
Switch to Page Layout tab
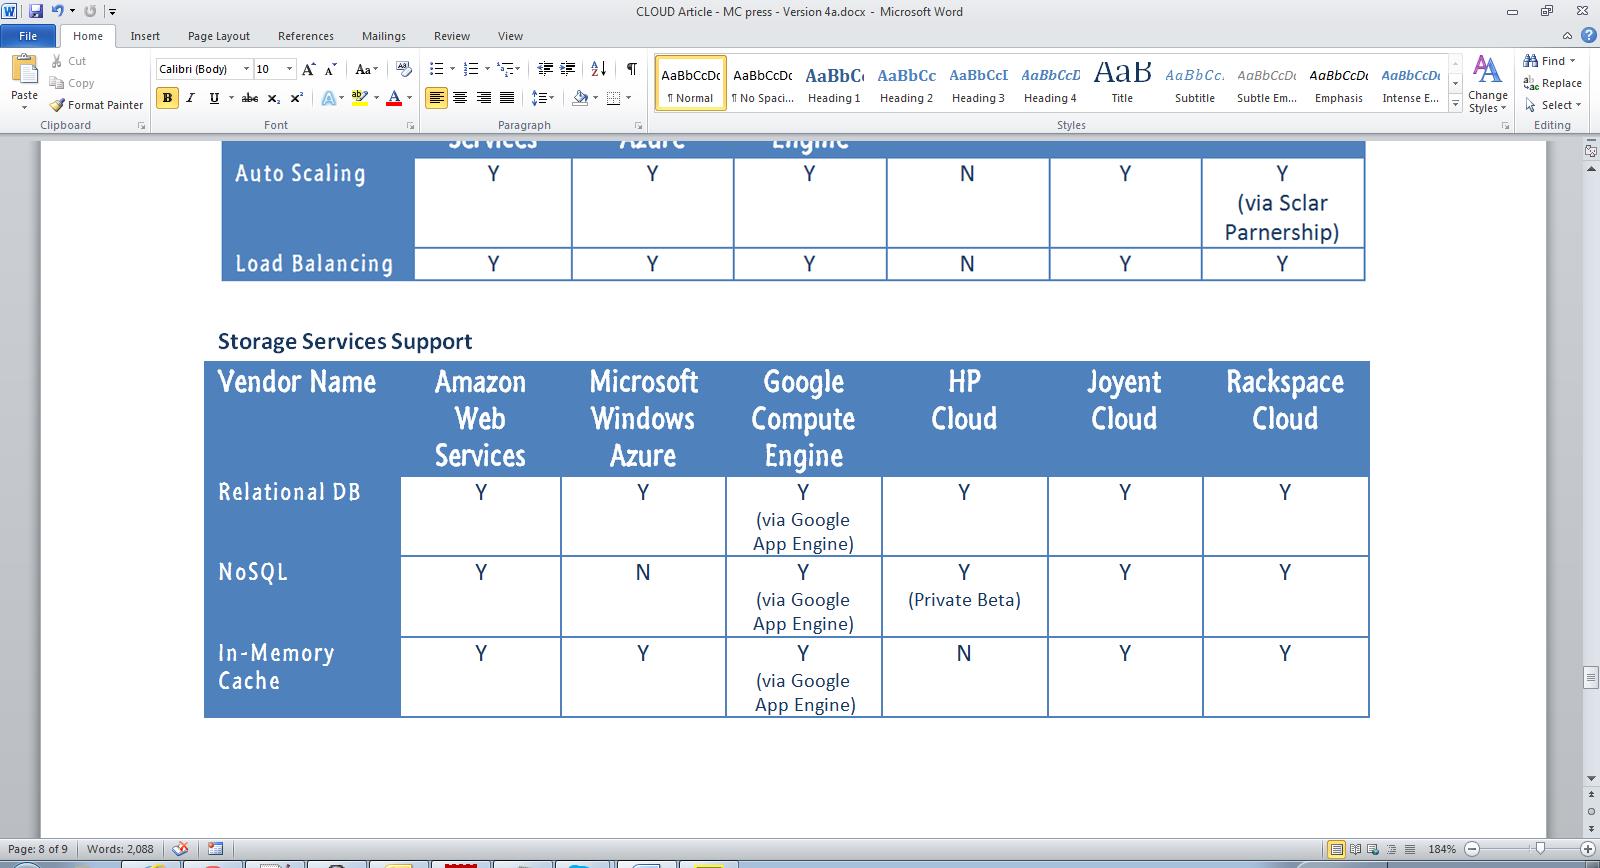pyautogui.click(x=219, y=36)
